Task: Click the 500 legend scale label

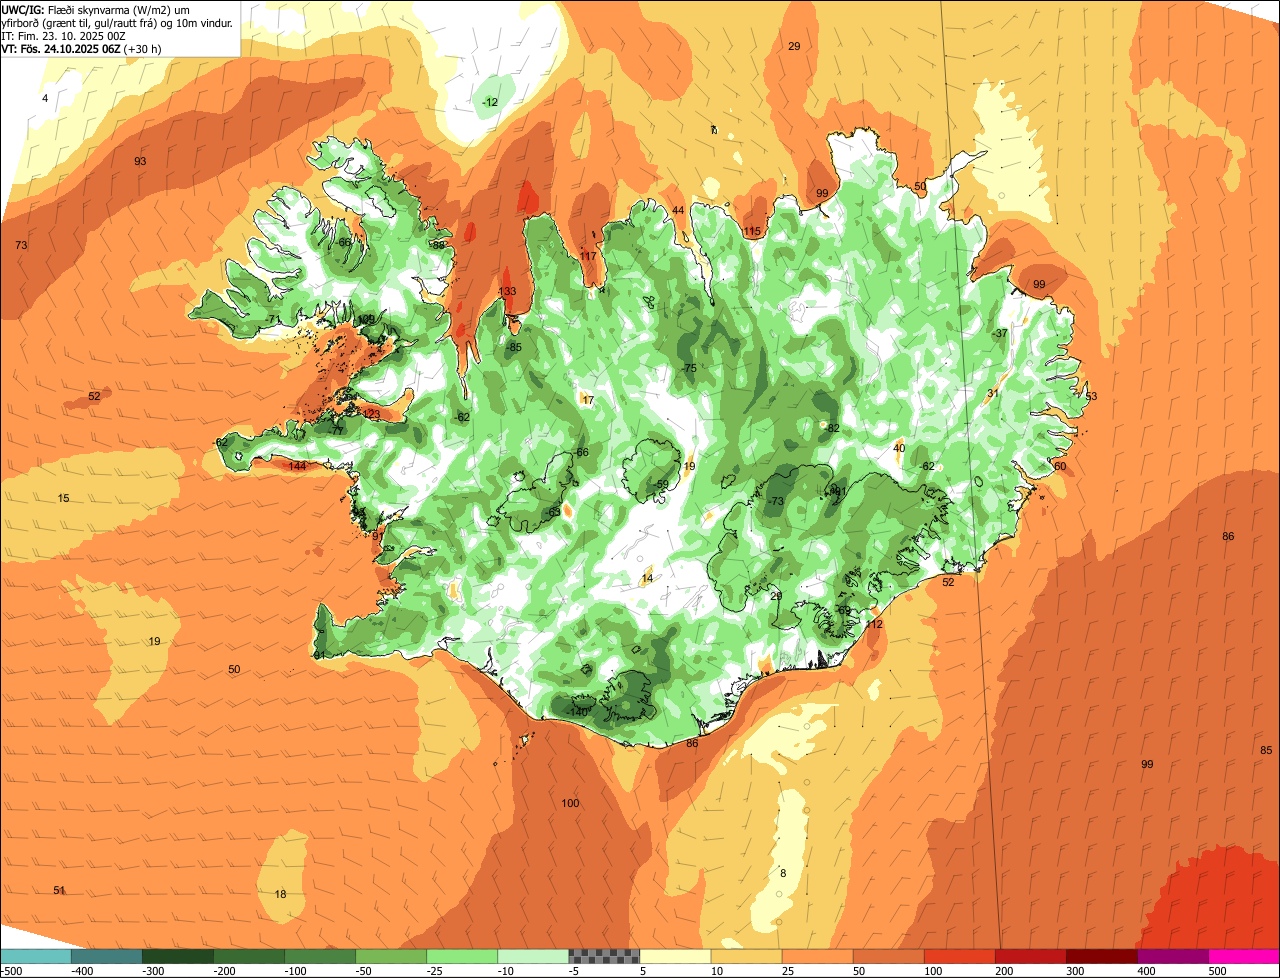Action: point(1217,971)
